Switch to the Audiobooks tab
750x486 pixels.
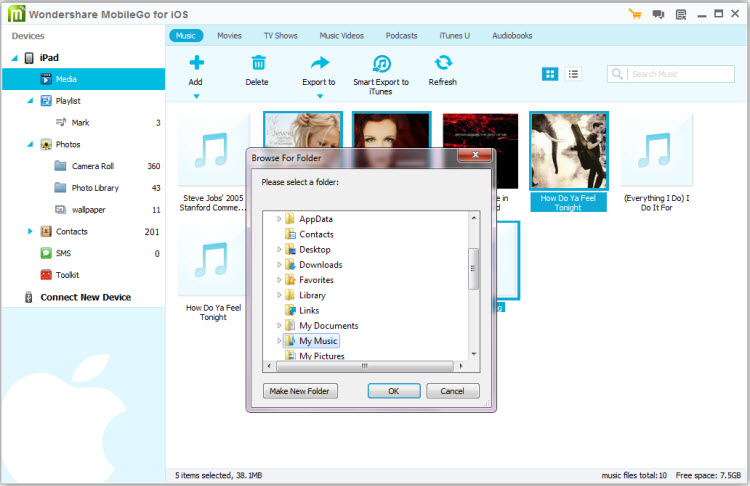[x=512, y=36]
